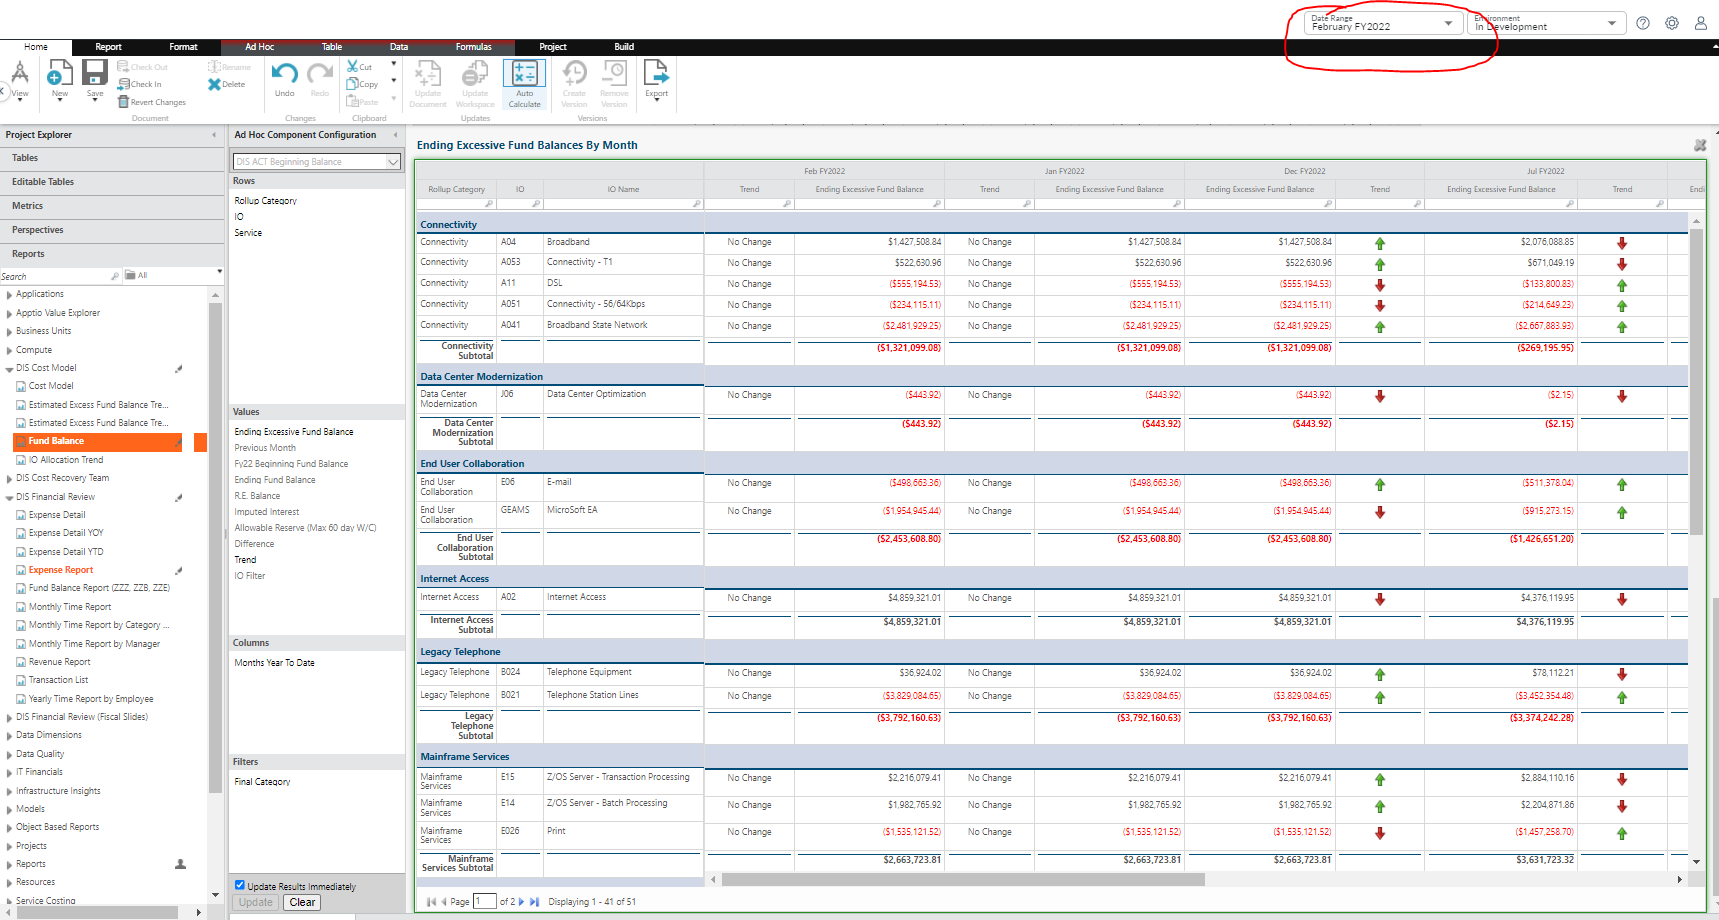
Task: Click the Check In icon
Action: tap(123, 84)
